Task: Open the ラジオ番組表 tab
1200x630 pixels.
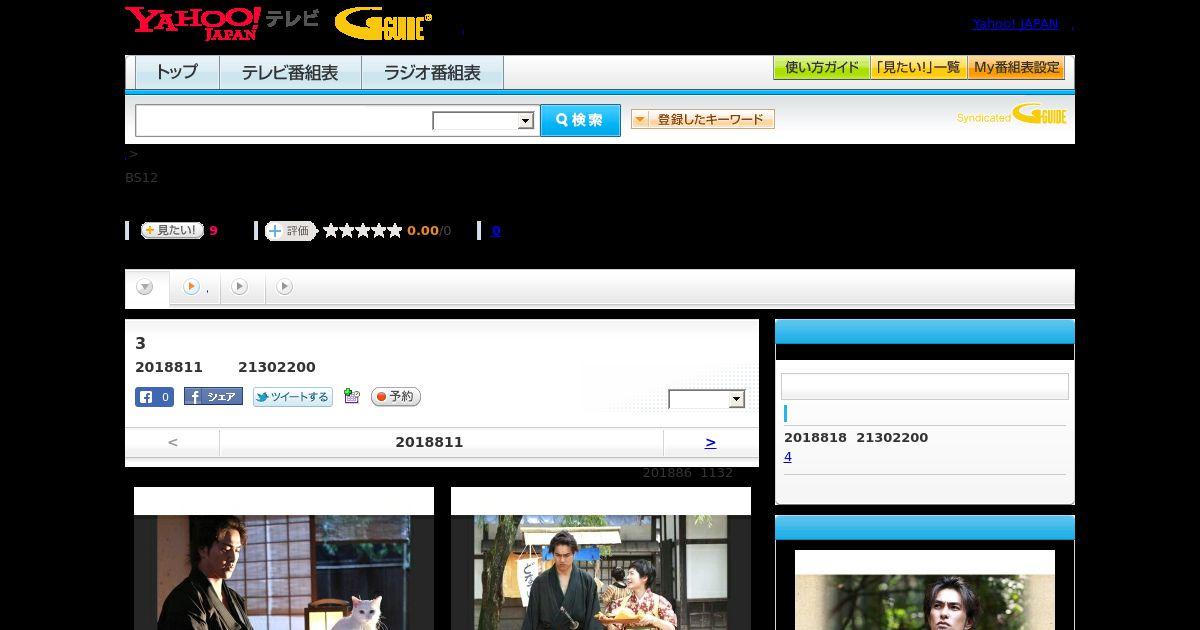Action: click(x=432, y=73)
